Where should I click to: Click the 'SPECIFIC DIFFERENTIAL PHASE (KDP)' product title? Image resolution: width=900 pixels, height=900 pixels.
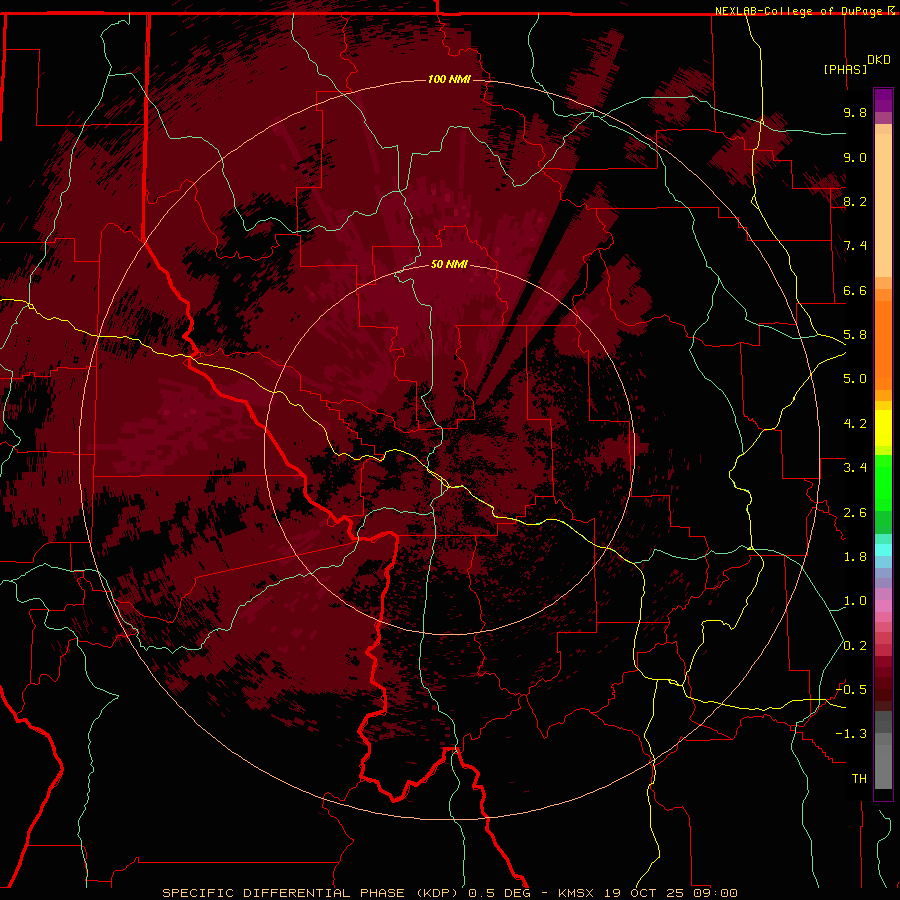point(313,893)
